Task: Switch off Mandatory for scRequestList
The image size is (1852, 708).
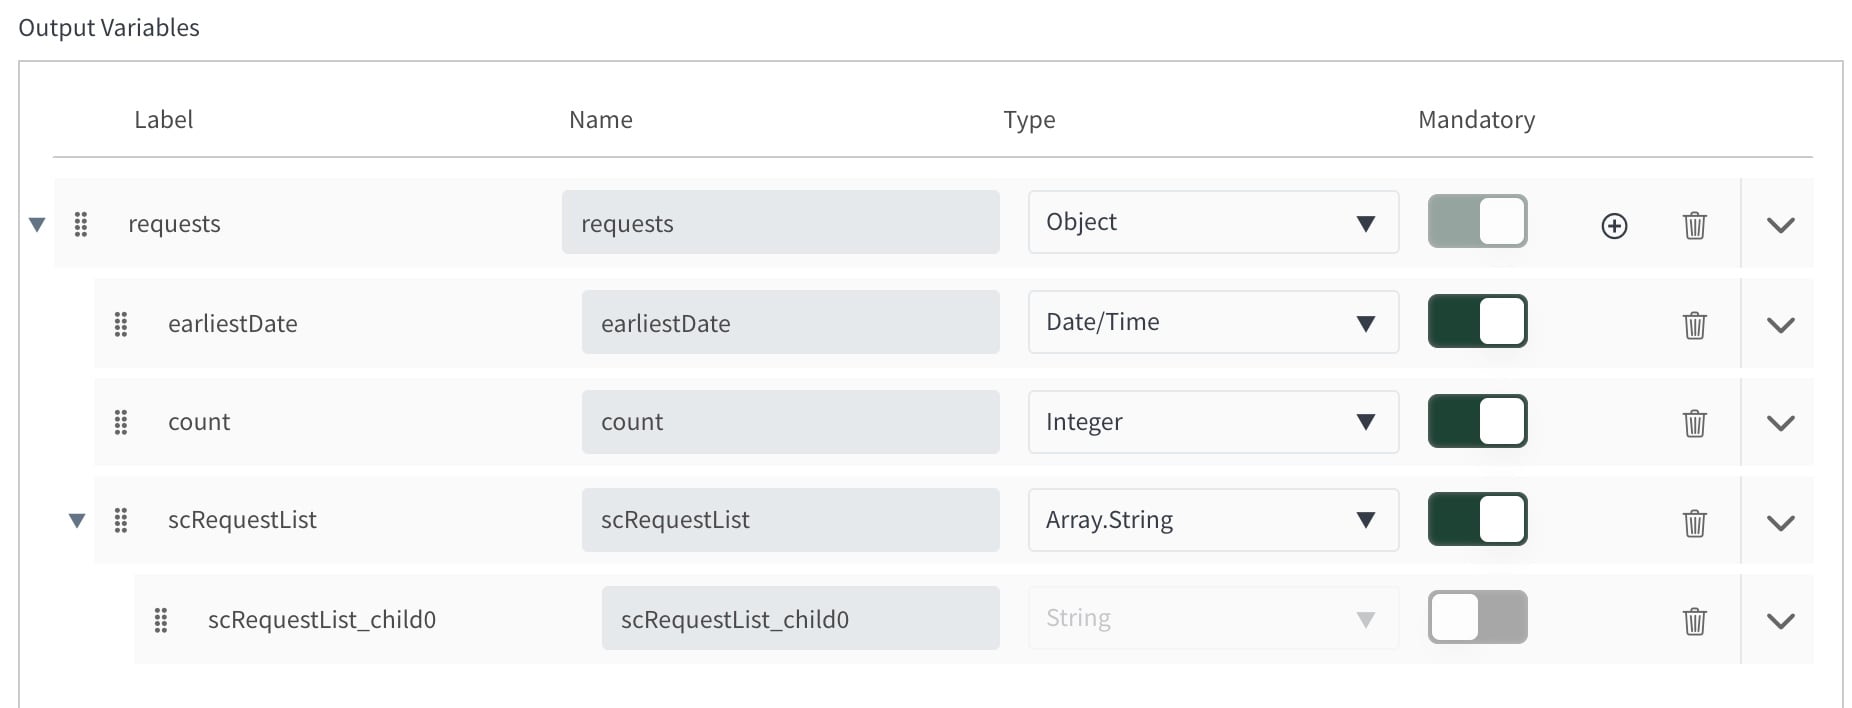Action: [x=1477, y=519]
